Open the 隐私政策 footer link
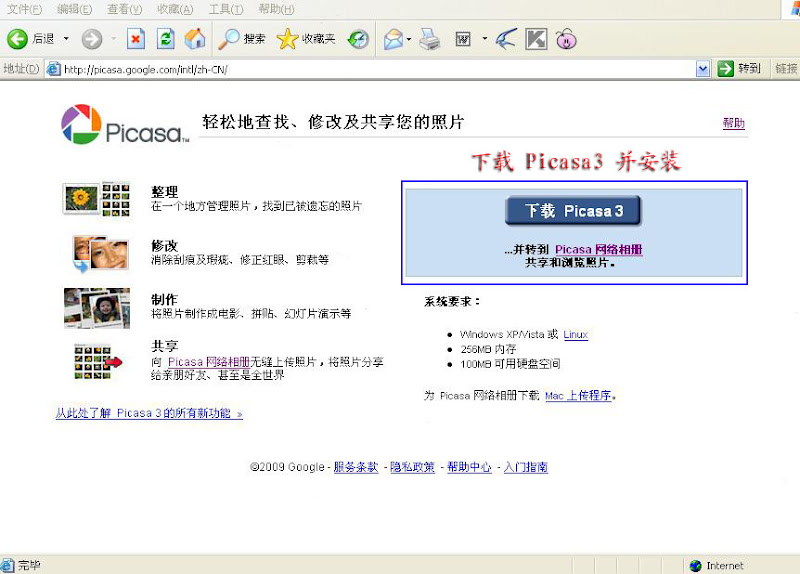 [x=412, y=467]
